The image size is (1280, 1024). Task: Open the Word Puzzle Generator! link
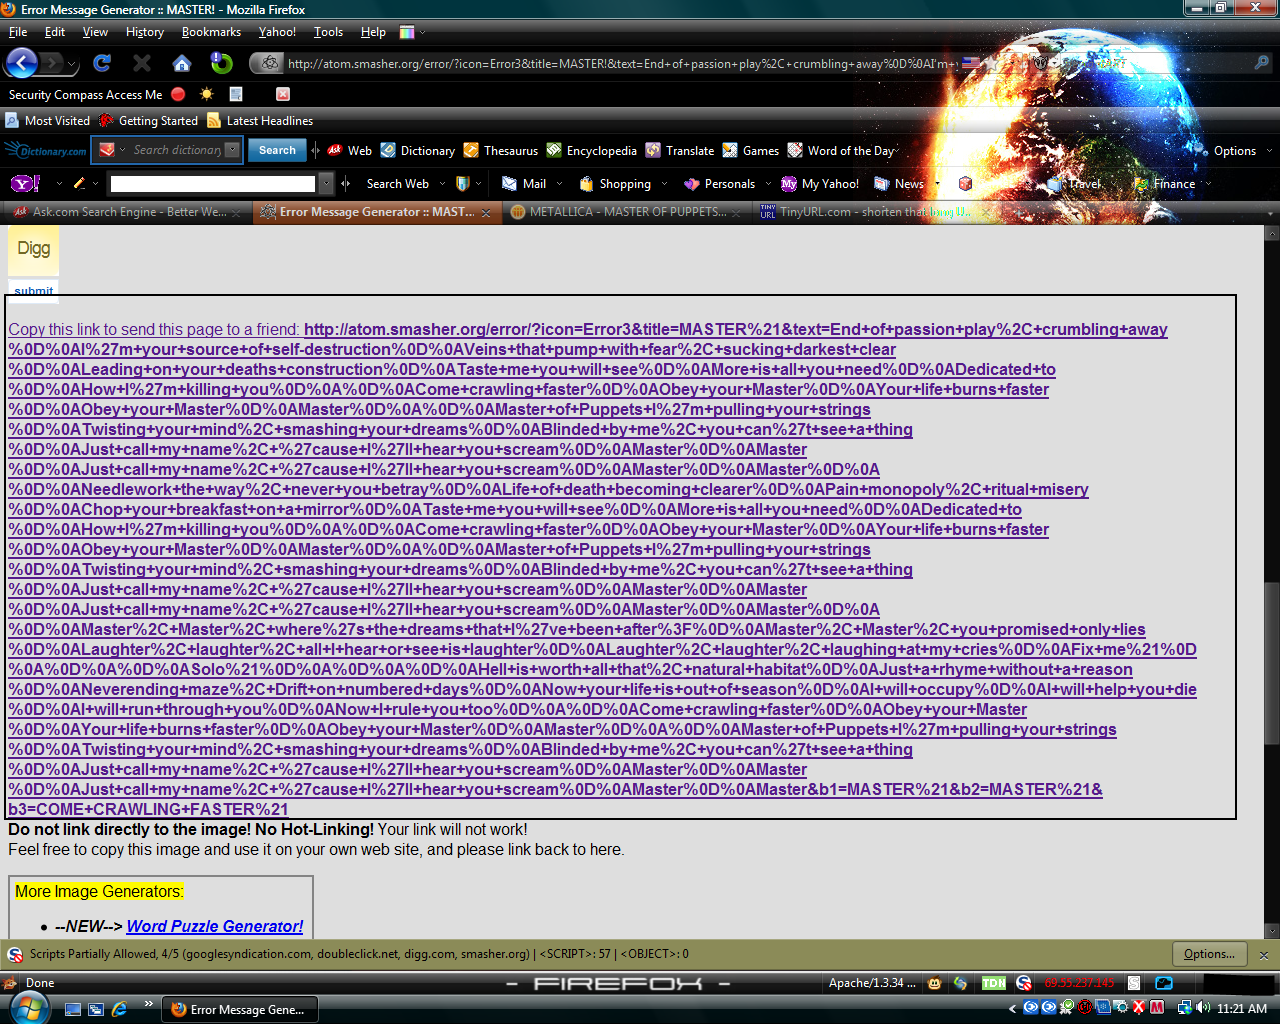pos(215,926)
